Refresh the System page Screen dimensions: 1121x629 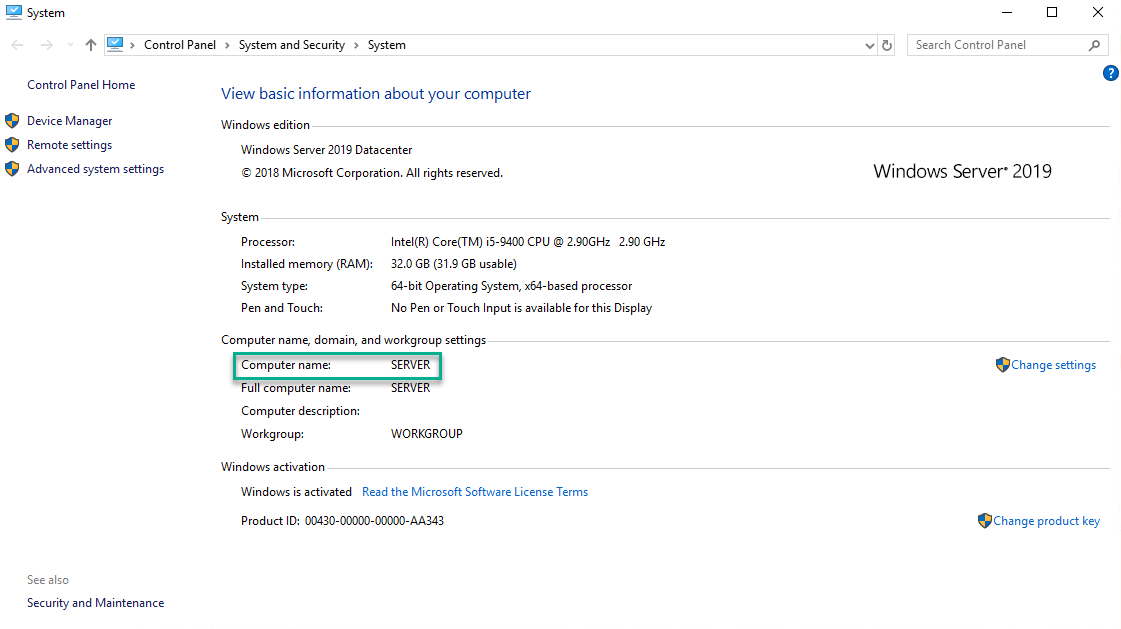pos(887,45)
